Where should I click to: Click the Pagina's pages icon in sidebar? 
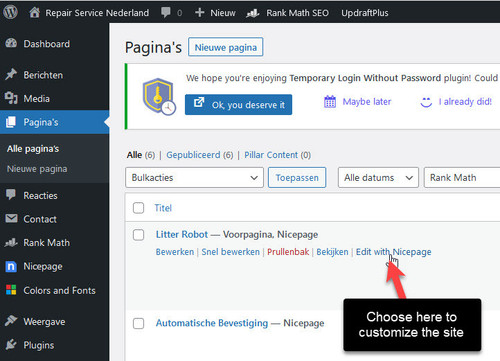11,122
